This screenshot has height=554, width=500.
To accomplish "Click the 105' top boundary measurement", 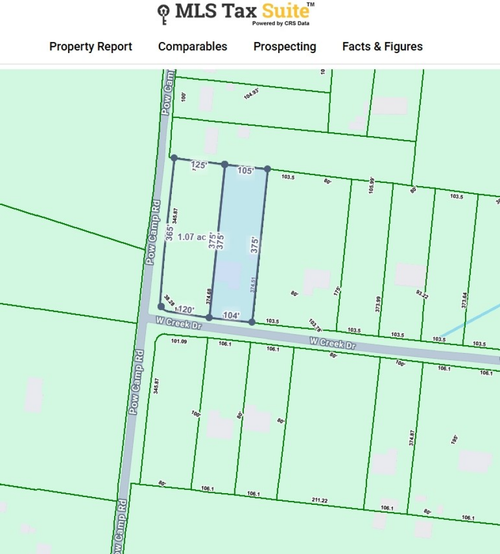I will [x=246, y=171].
